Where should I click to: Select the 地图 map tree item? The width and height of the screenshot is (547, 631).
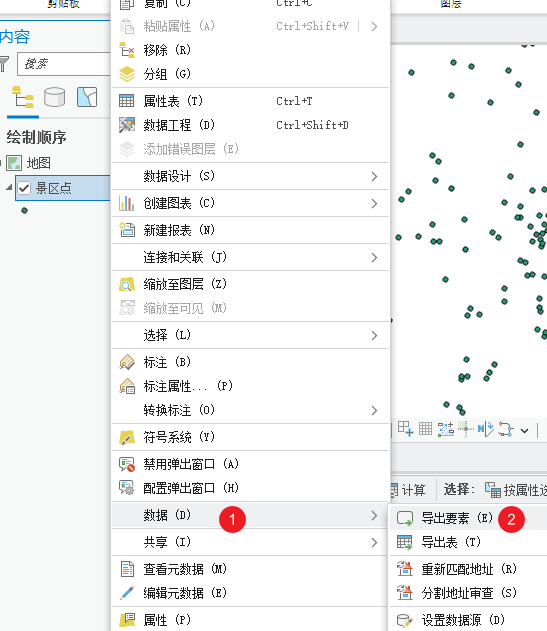point(39,163)
